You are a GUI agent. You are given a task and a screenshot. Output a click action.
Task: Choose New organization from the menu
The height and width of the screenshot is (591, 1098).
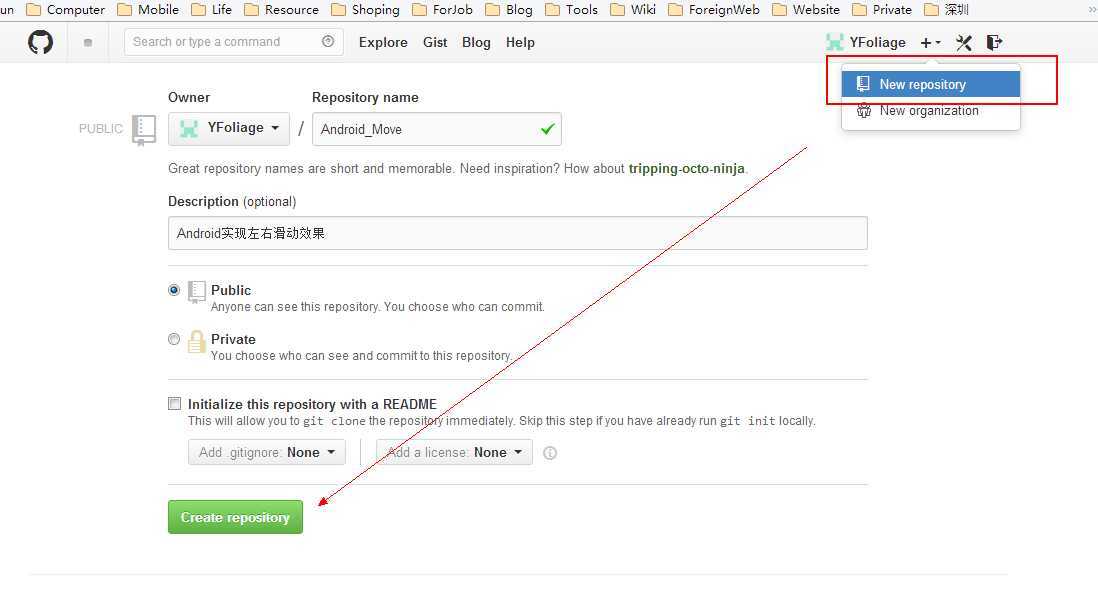[x=931, y=111]
